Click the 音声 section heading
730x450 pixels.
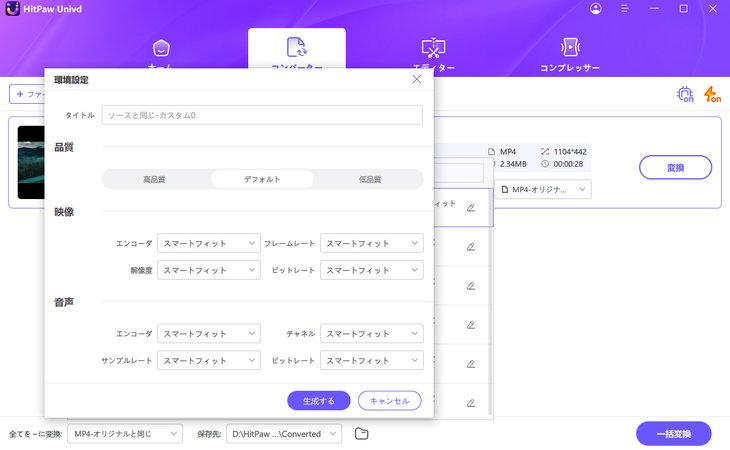(64, 302)
